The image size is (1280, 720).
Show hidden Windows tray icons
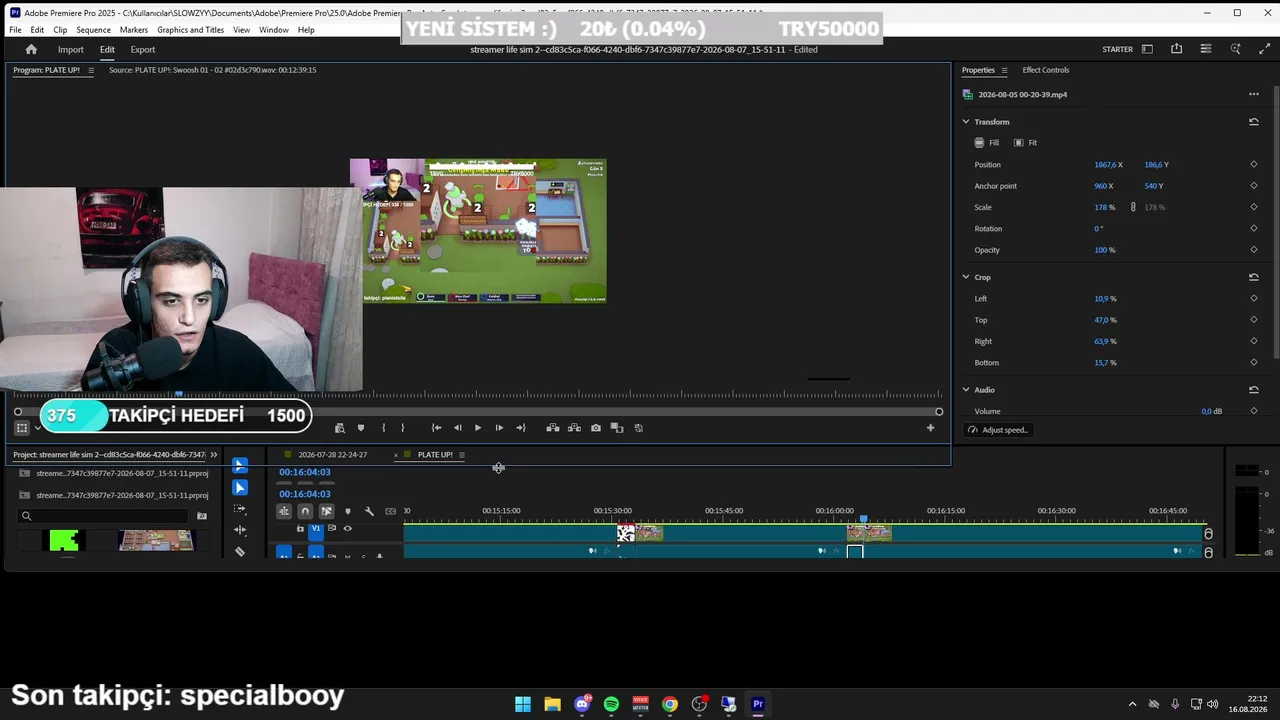tap(1132, 704)
